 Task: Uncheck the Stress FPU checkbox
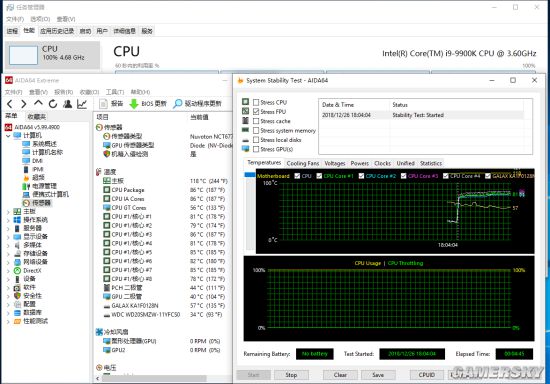pos(256,112)
